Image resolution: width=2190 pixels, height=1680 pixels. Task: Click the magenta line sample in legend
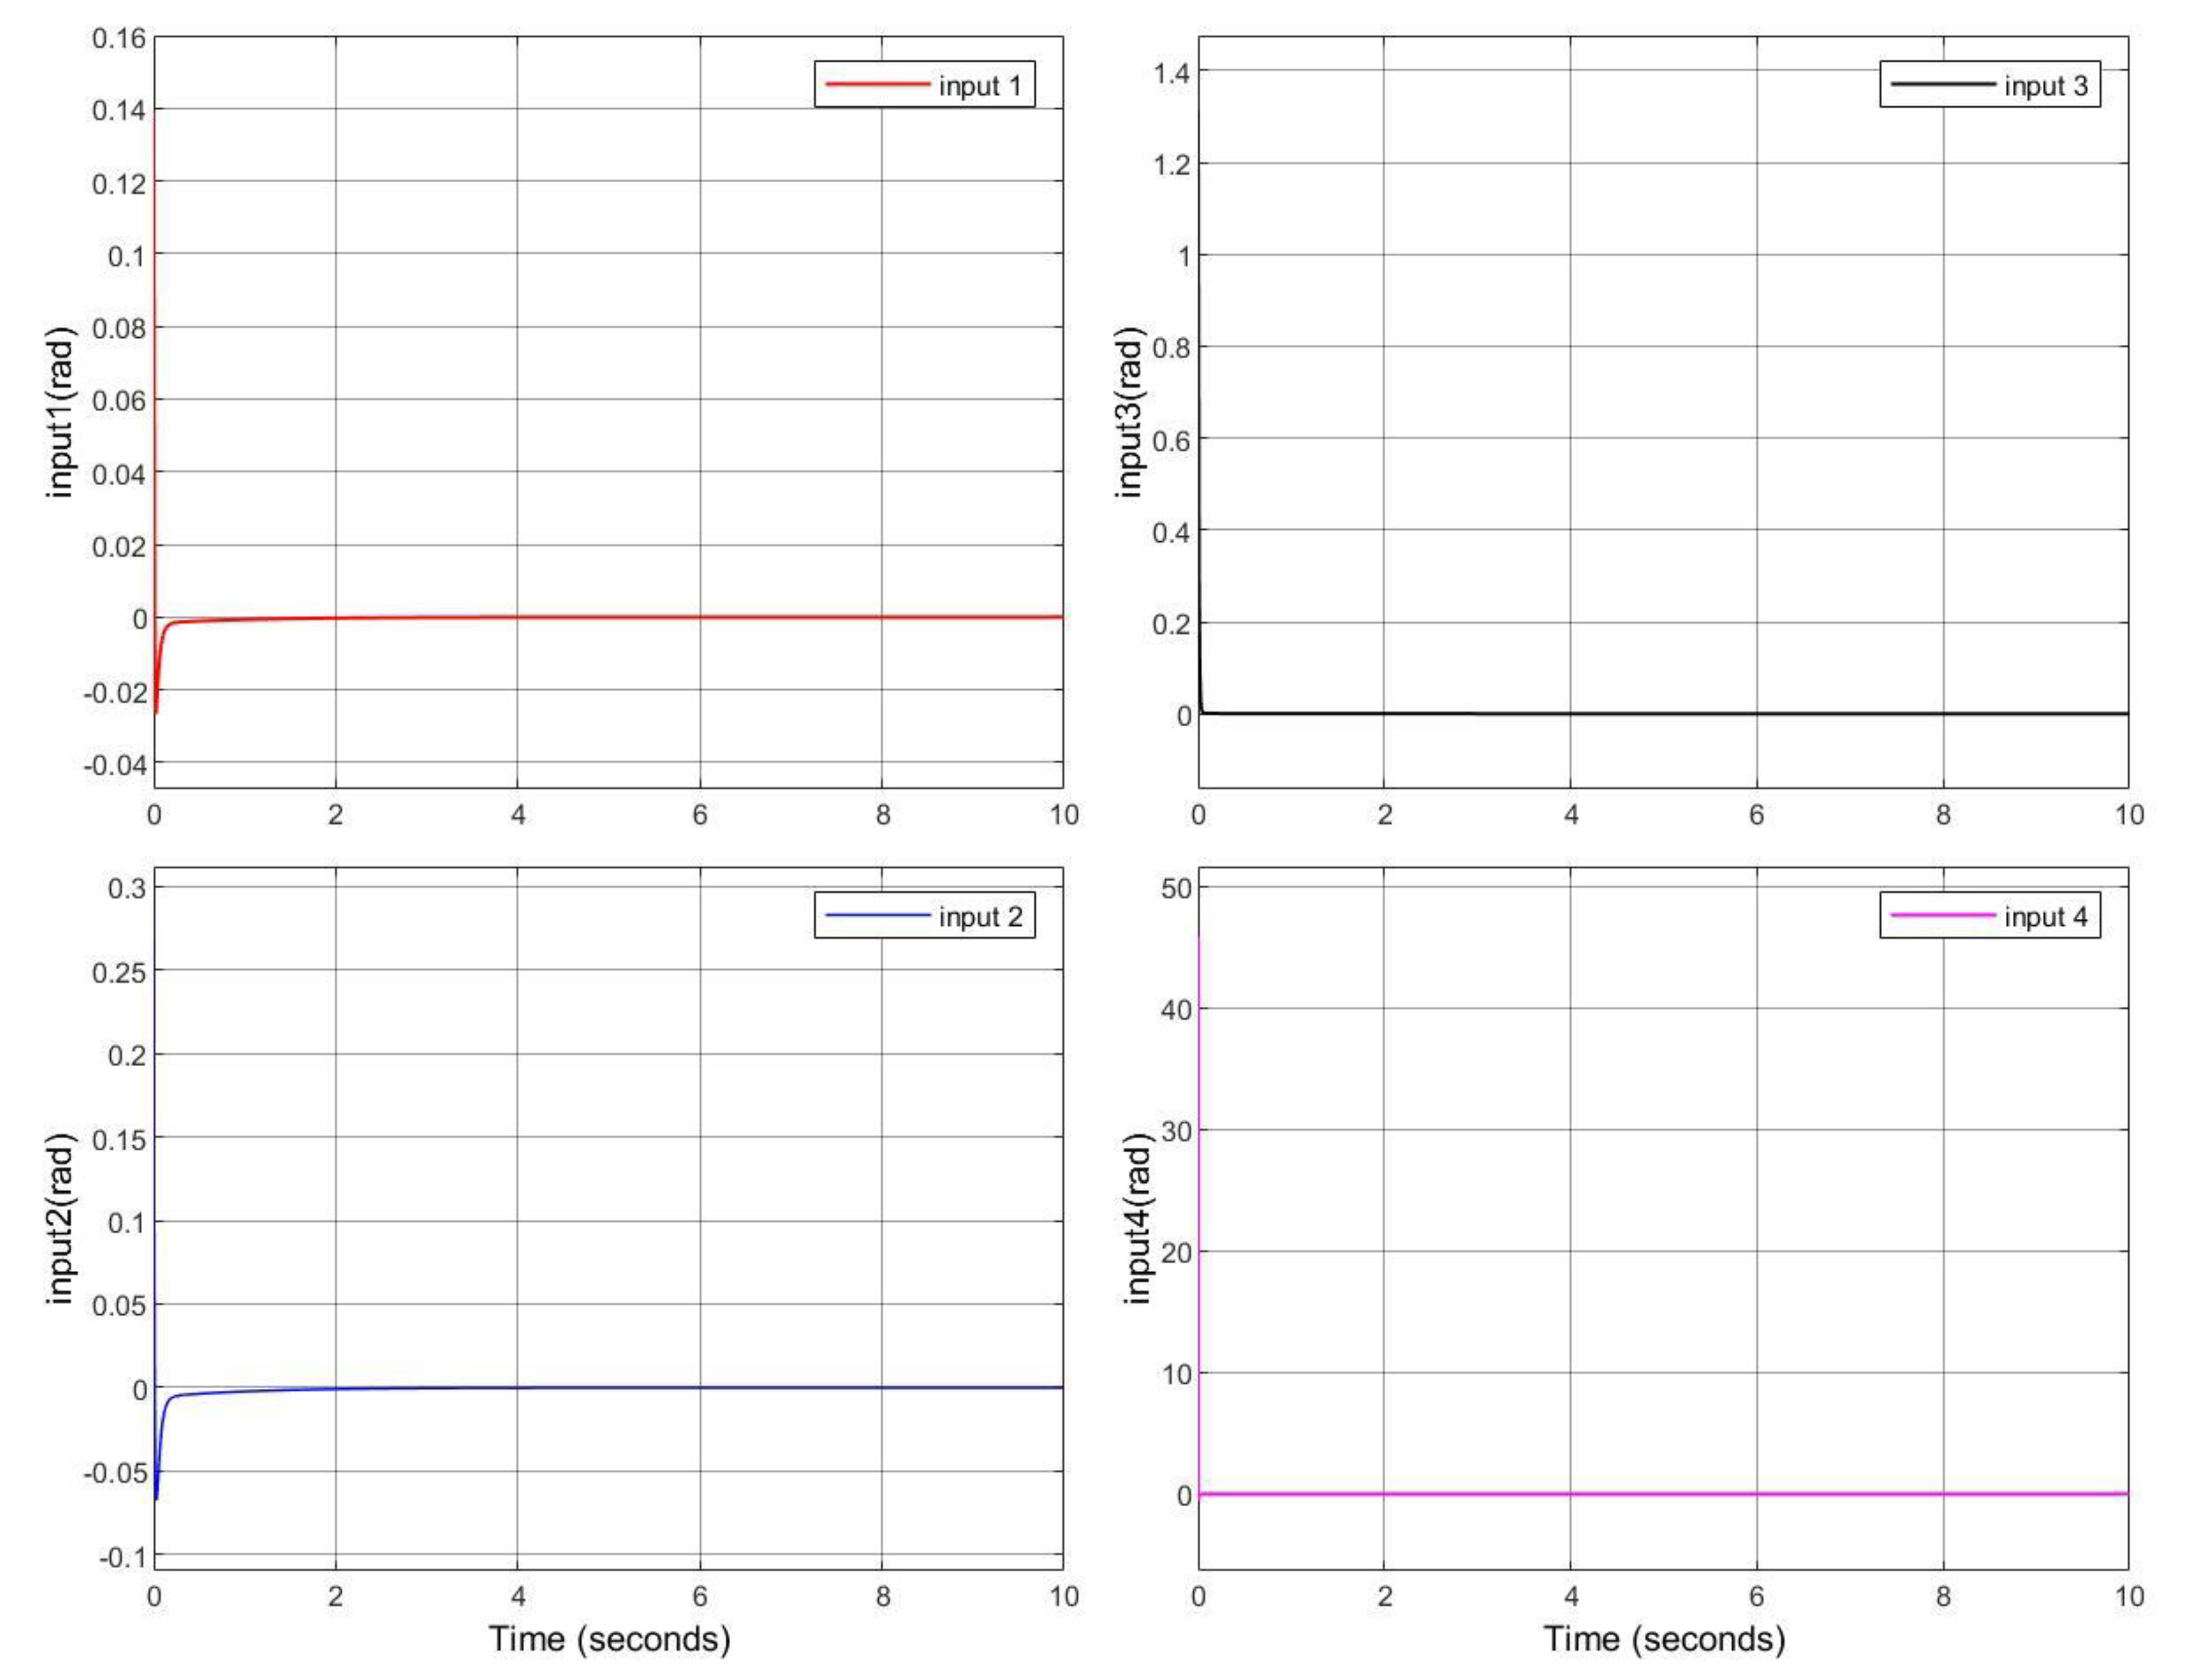(1942, 916)
